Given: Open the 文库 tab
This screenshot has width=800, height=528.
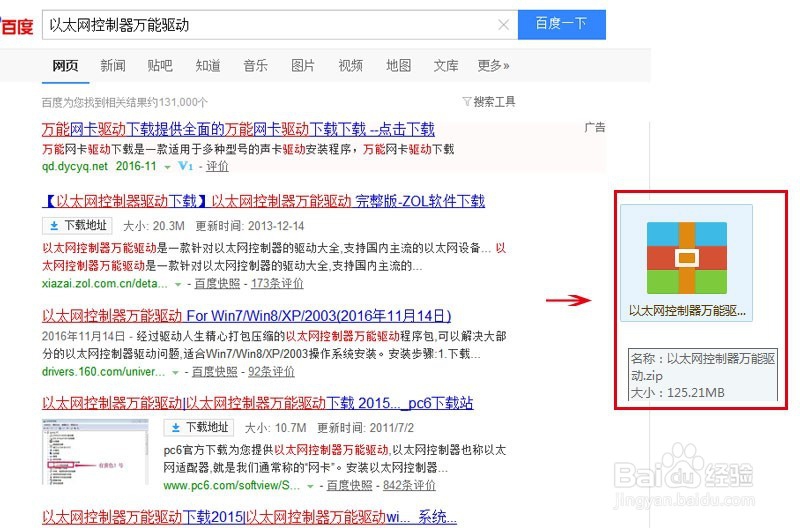Looking at the screenshot, I should [446, 65].
